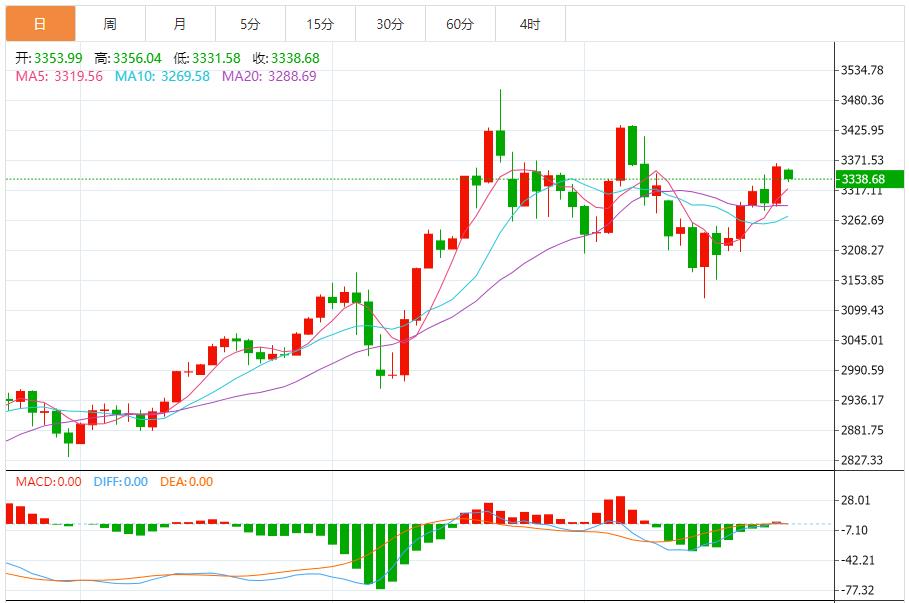Open the 5分 timeframe tab
909x603 pixels.
pos(250,24)
